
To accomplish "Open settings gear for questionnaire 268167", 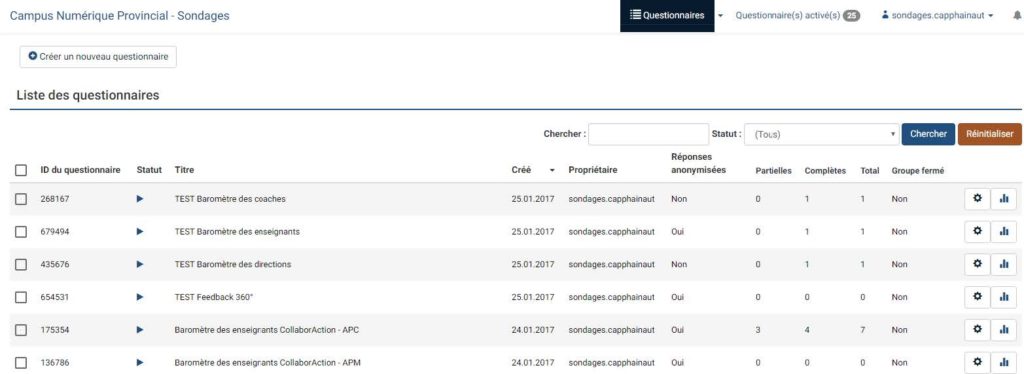I will click(x=977, y=199).
